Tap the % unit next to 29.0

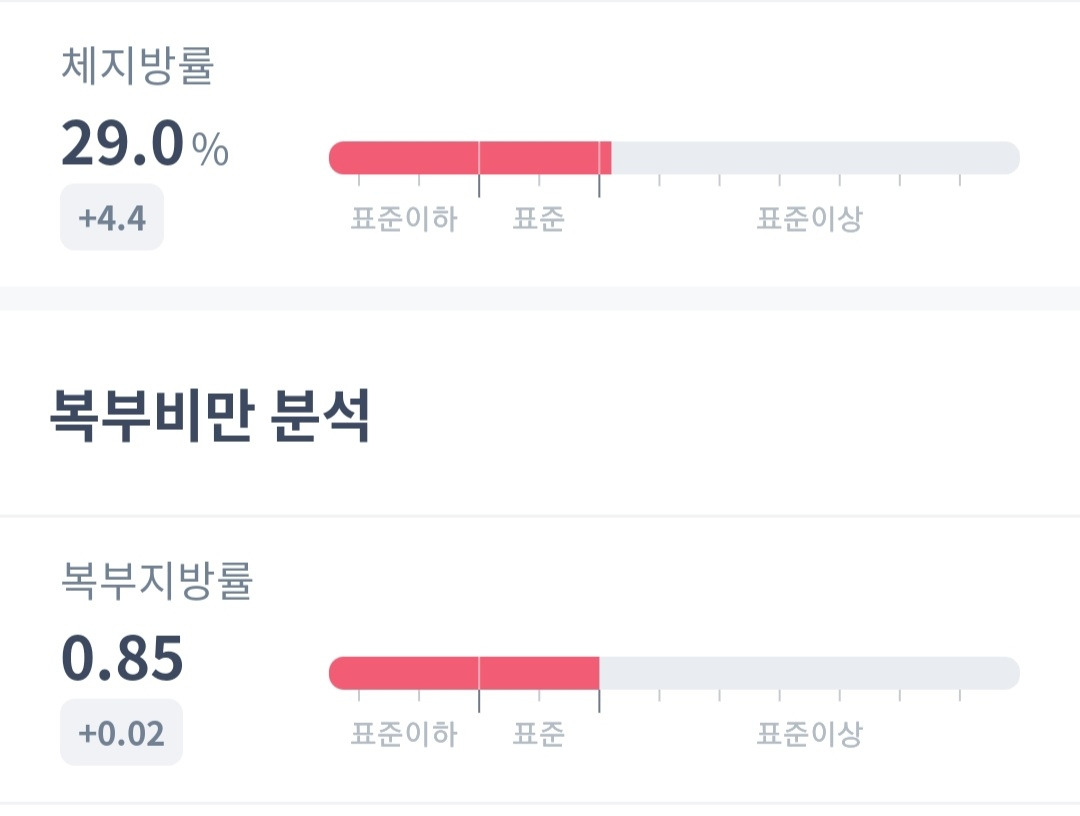(x=211, y=150)
